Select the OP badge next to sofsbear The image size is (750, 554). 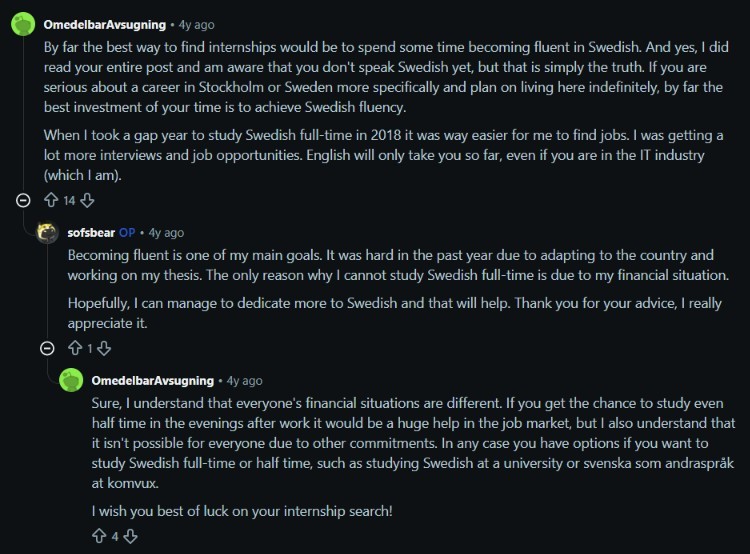[127, 233]
